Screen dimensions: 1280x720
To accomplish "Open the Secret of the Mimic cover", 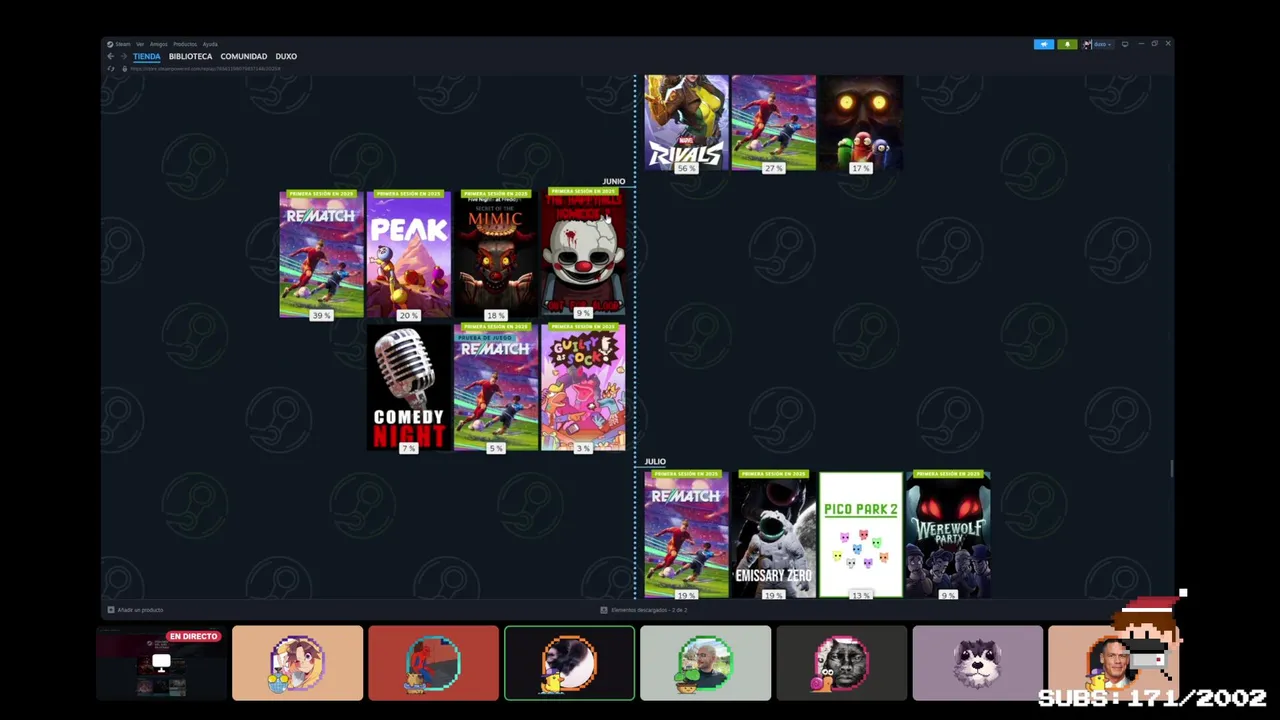I will pyautogui.click(x=495, y=254).
